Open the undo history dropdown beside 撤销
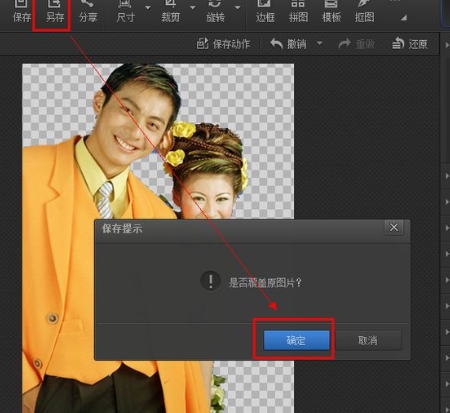450x413 pixels. point(319,43)
